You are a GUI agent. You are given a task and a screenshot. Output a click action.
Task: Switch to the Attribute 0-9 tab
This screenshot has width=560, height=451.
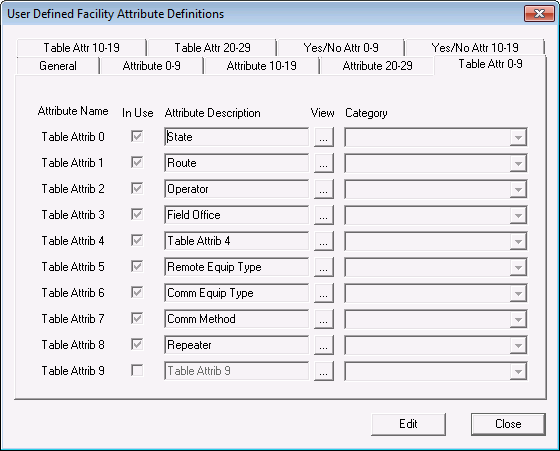(151, 66)
